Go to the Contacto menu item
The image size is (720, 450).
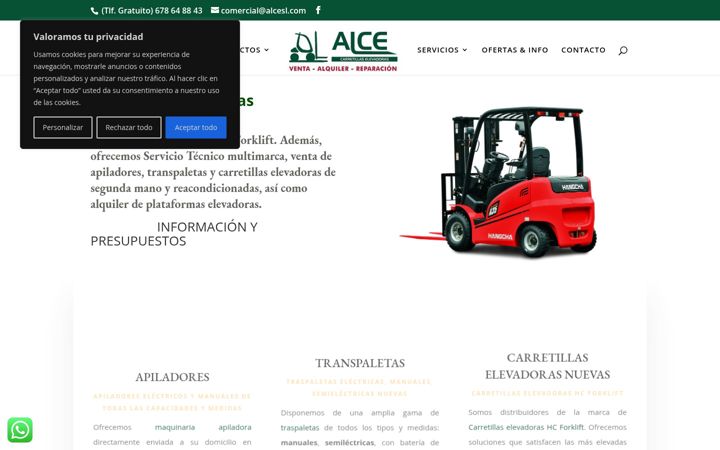pos(583,50)
